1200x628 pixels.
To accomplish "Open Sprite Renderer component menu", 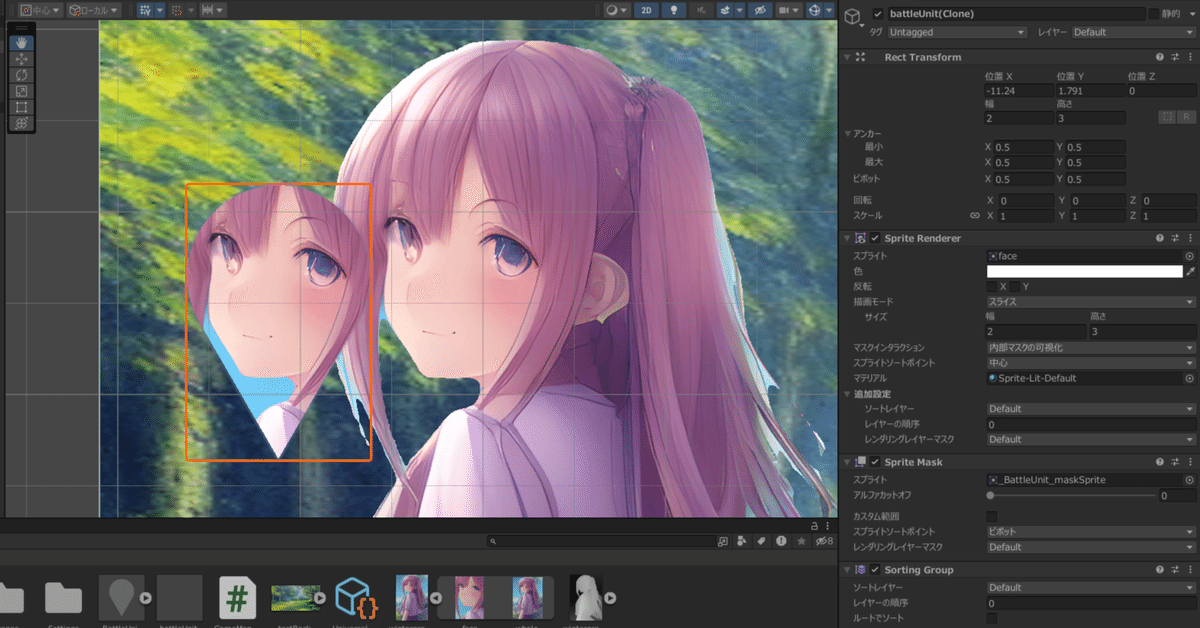I will 1190,238.
